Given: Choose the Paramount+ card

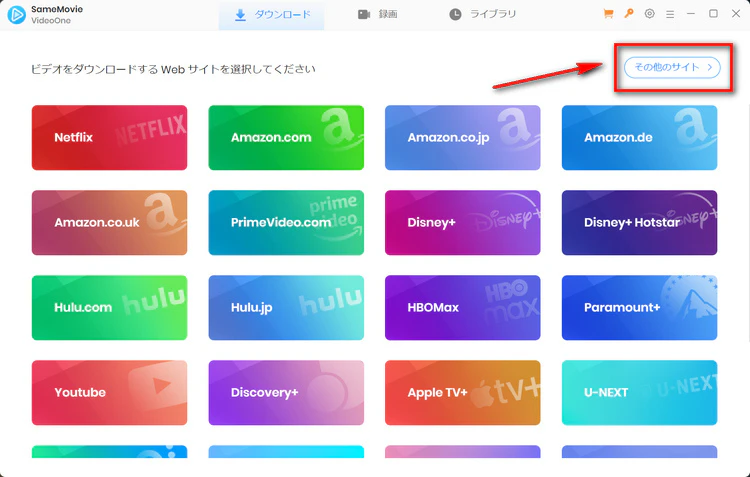Looking at the screenshot, I should tap(640, 308).
